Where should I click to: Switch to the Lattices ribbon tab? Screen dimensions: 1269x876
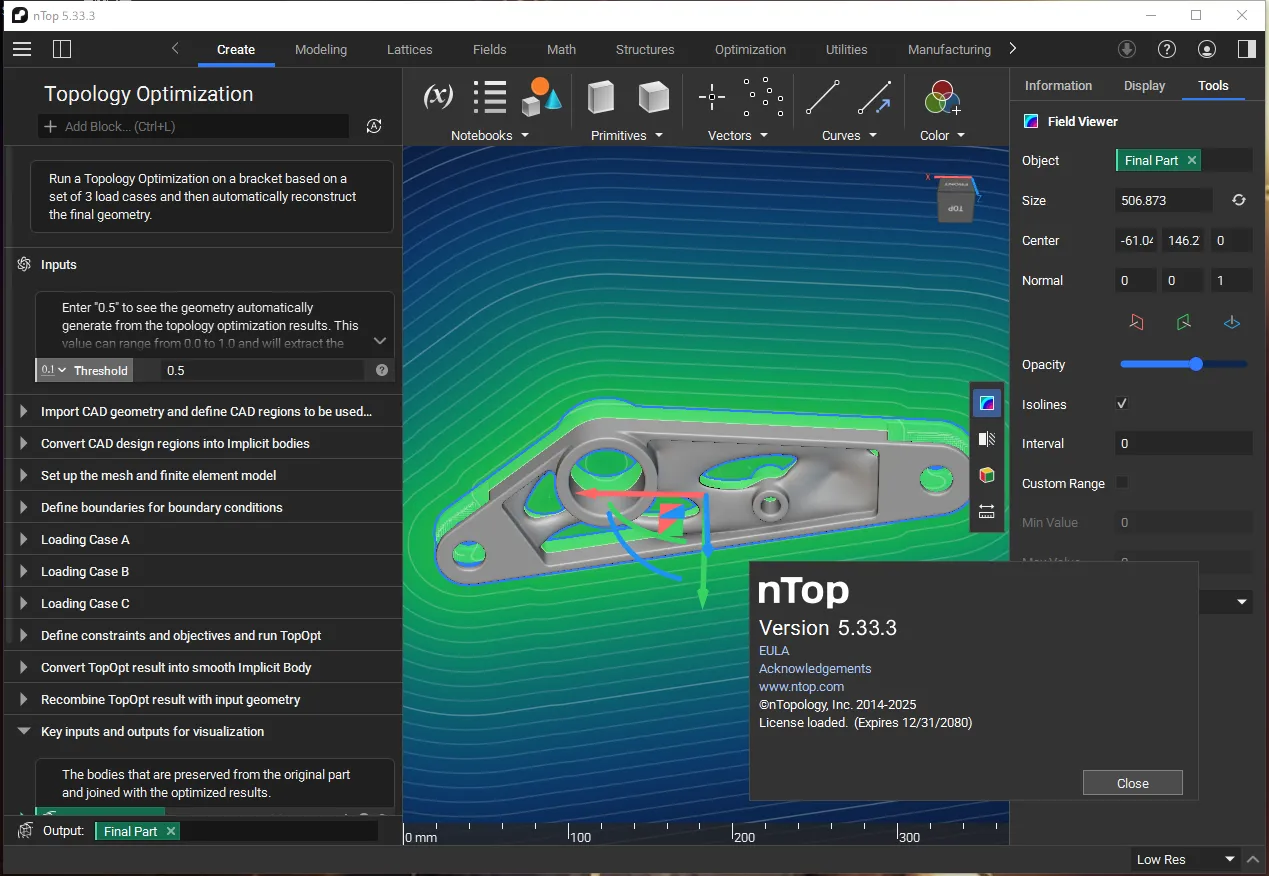pyautogui.click(x=409, y=49)
